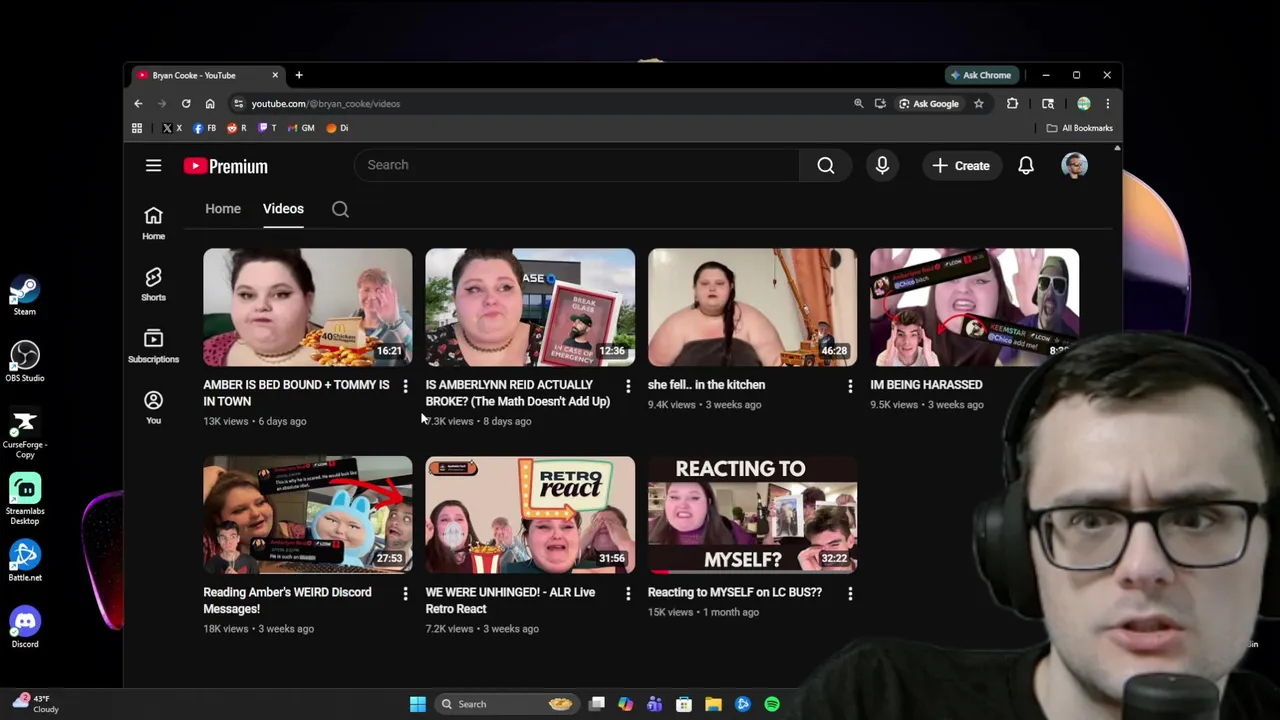Open the Chrome extensions puzzle icon

(x=1012, y=103)
